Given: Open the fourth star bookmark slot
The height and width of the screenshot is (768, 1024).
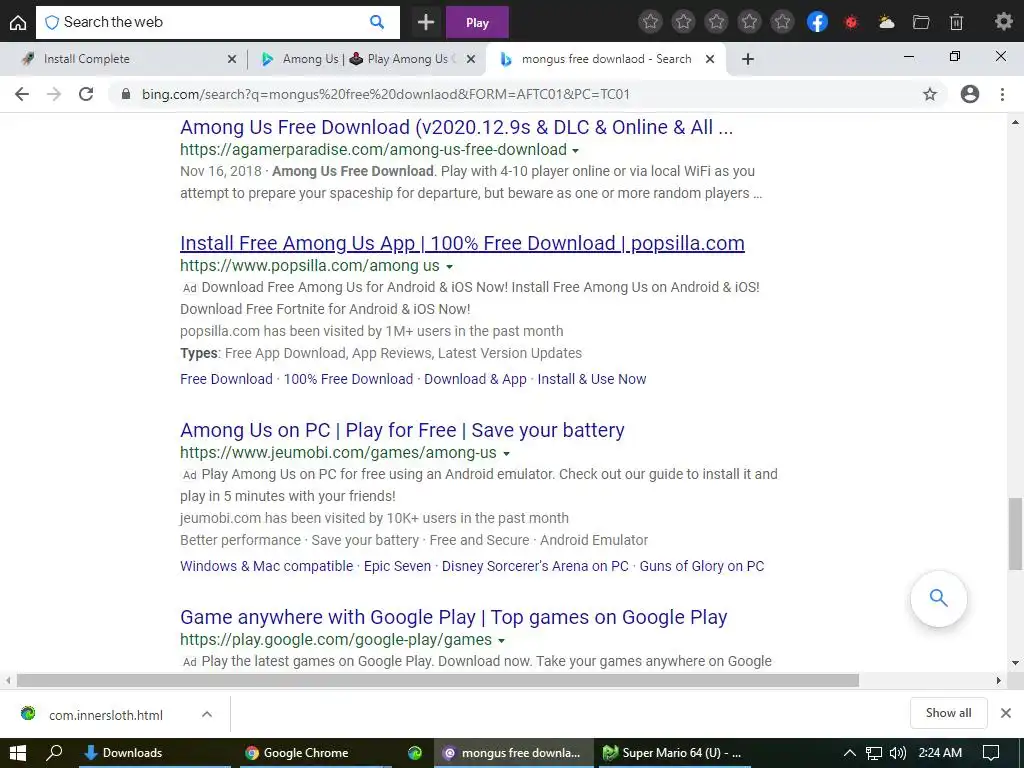Looking at the screenshot, I should pyautogui.click(x=750, y=22).
